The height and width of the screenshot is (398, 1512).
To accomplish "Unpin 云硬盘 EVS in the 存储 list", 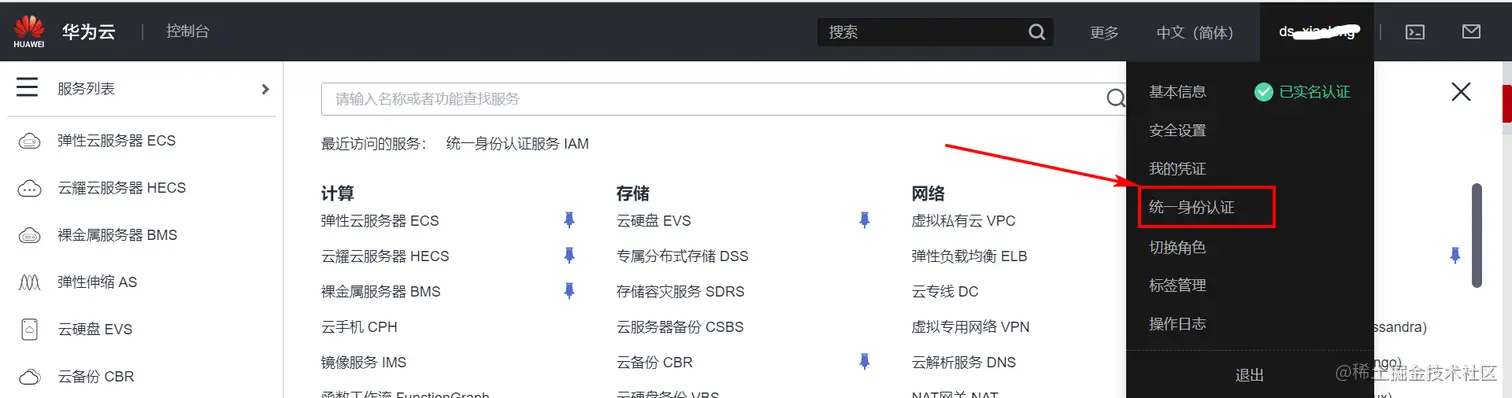I will (x=865, y=220).
